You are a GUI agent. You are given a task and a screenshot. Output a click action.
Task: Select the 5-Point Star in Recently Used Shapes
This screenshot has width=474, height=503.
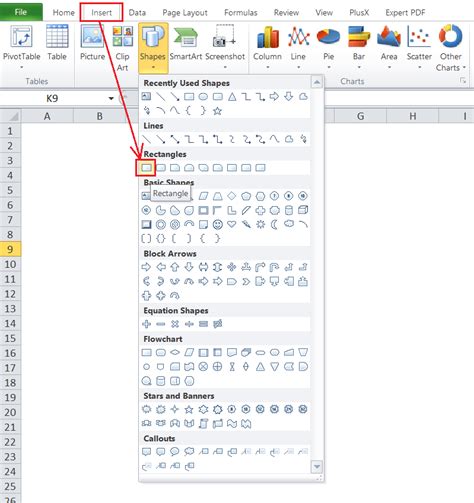(x=218, y=111)
